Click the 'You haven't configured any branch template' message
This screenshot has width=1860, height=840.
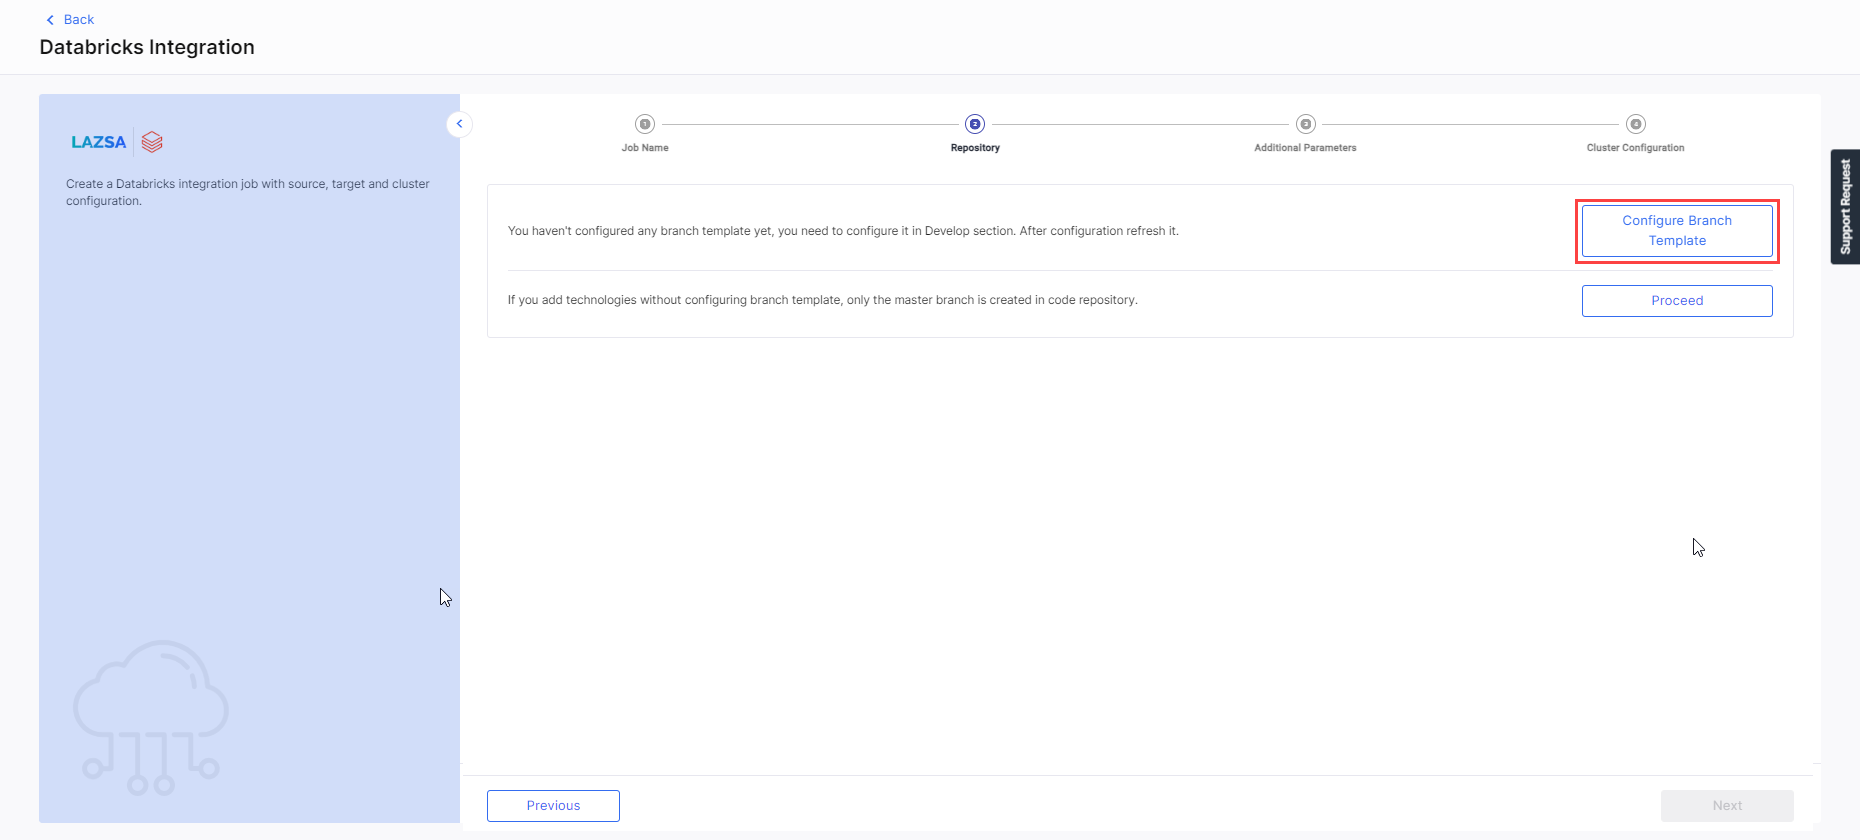tap(843, 231)
